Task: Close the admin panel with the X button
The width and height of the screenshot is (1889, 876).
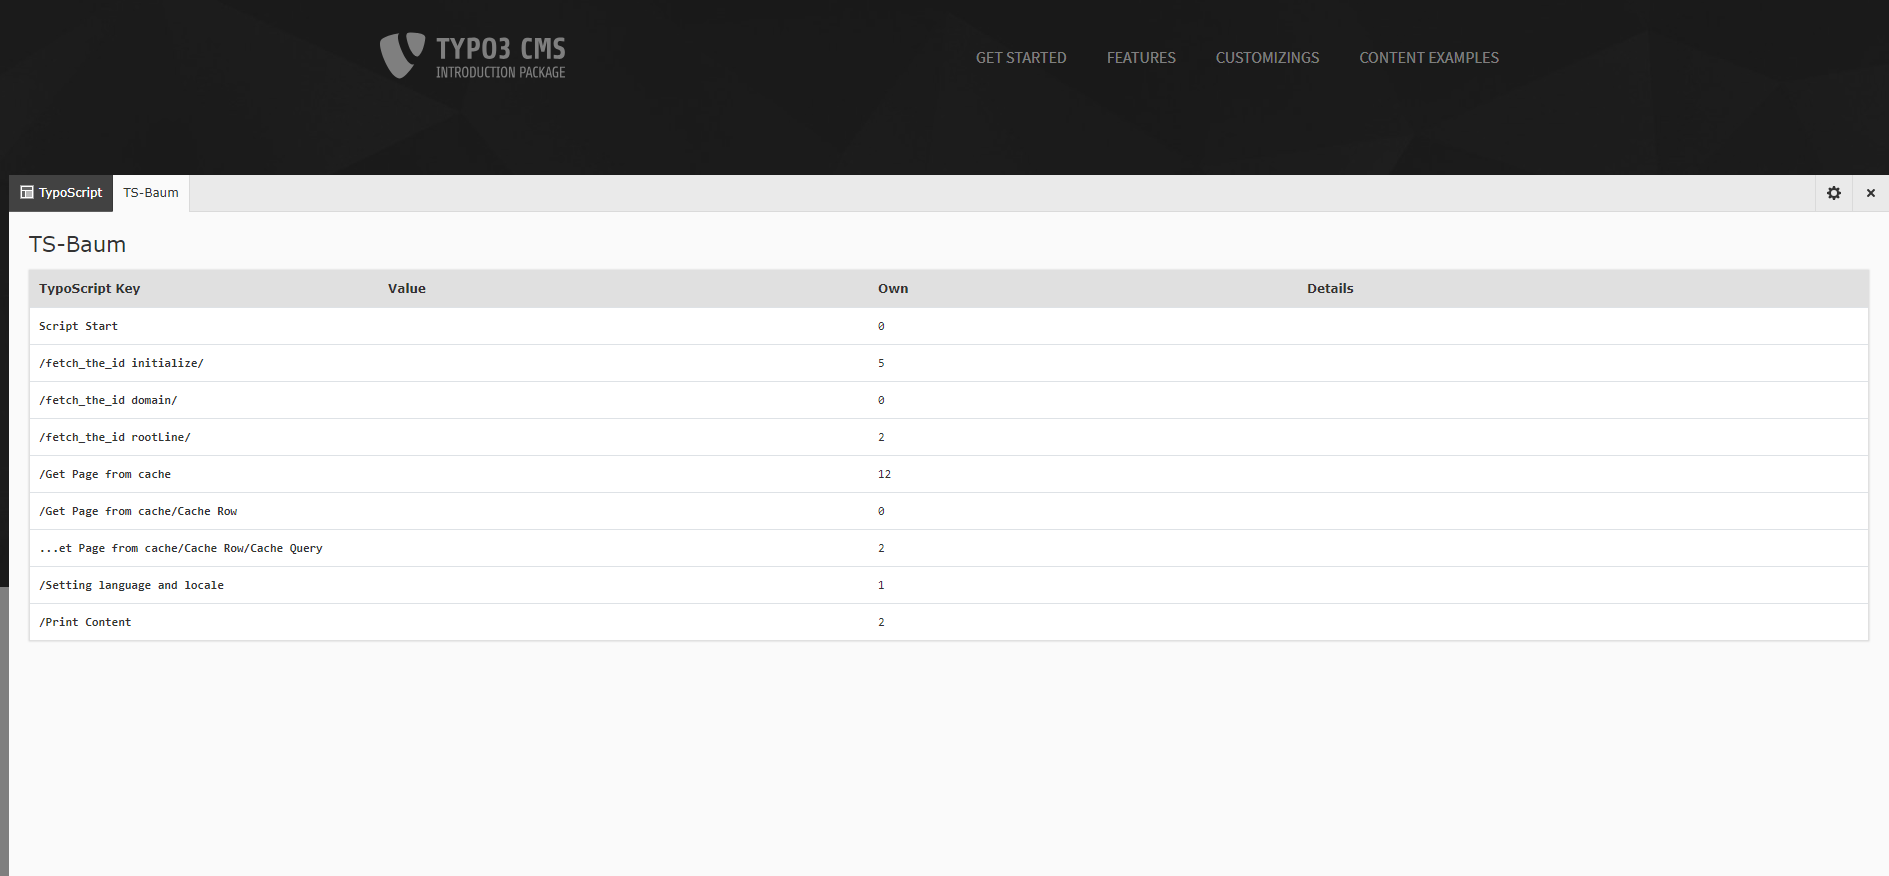Action: pyautogui.click(x=1871, y=193)
